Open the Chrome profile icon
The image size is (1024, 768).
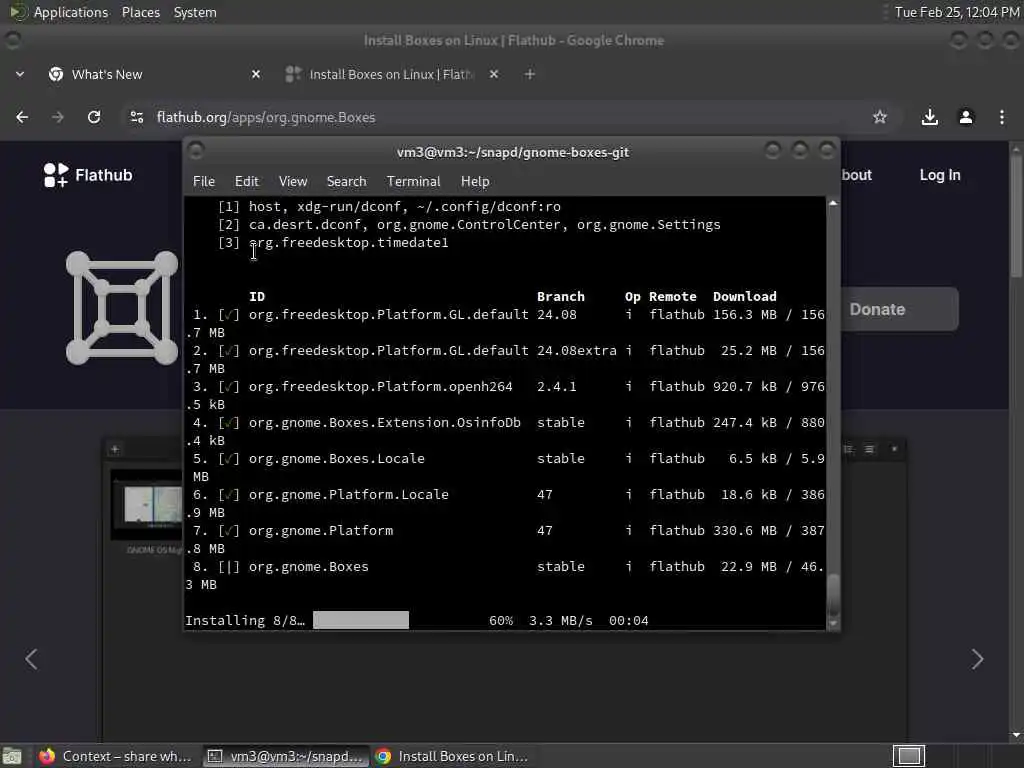pos(966,117)
